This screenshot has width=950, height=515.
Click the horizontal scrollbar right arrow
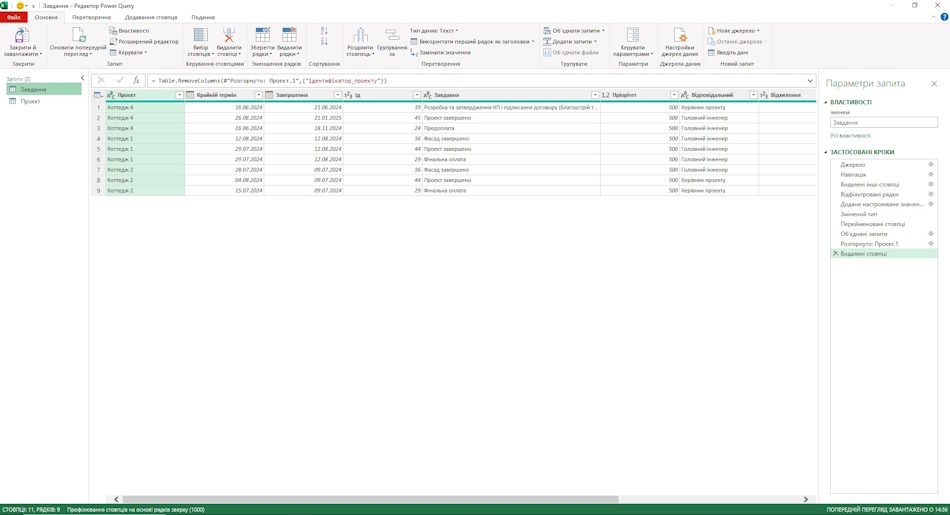806,499
